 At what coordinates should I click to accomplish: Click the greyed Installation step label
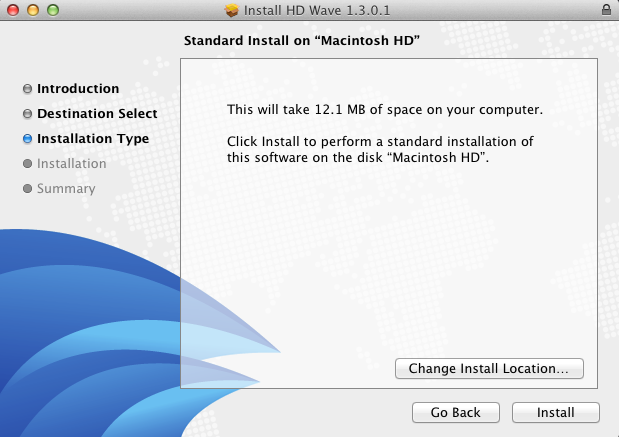point(71,163)
